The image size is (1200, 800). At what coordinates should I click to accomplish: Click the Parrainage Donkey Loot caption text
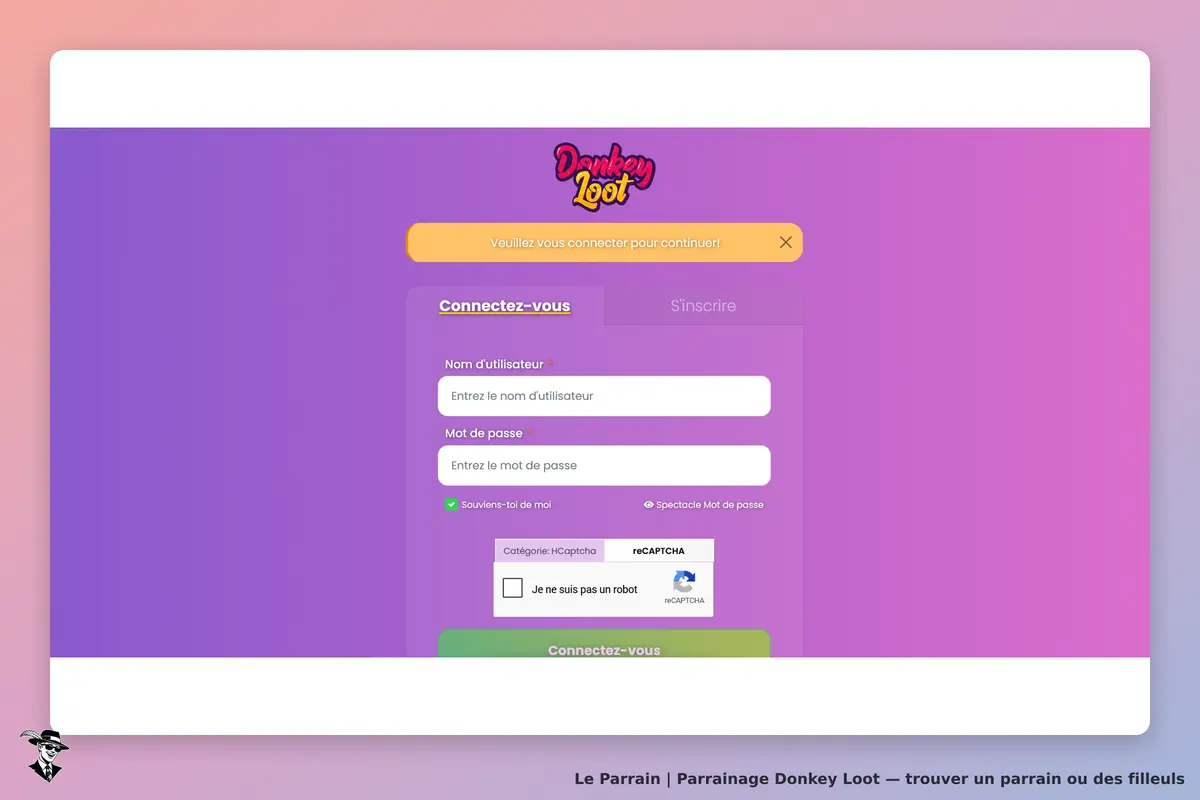pos(879,779)
